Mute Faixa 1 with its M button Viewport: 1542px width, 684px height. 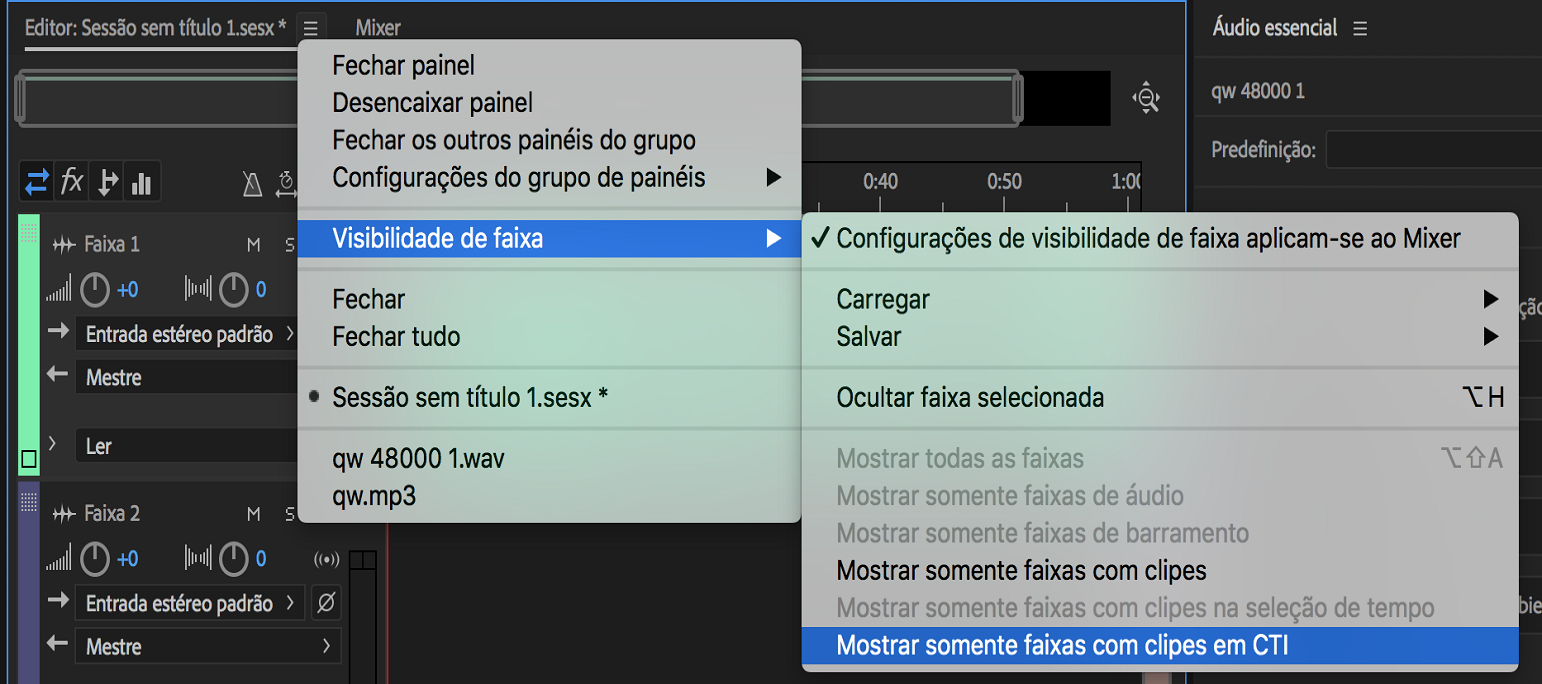click(x=254, y=245)
